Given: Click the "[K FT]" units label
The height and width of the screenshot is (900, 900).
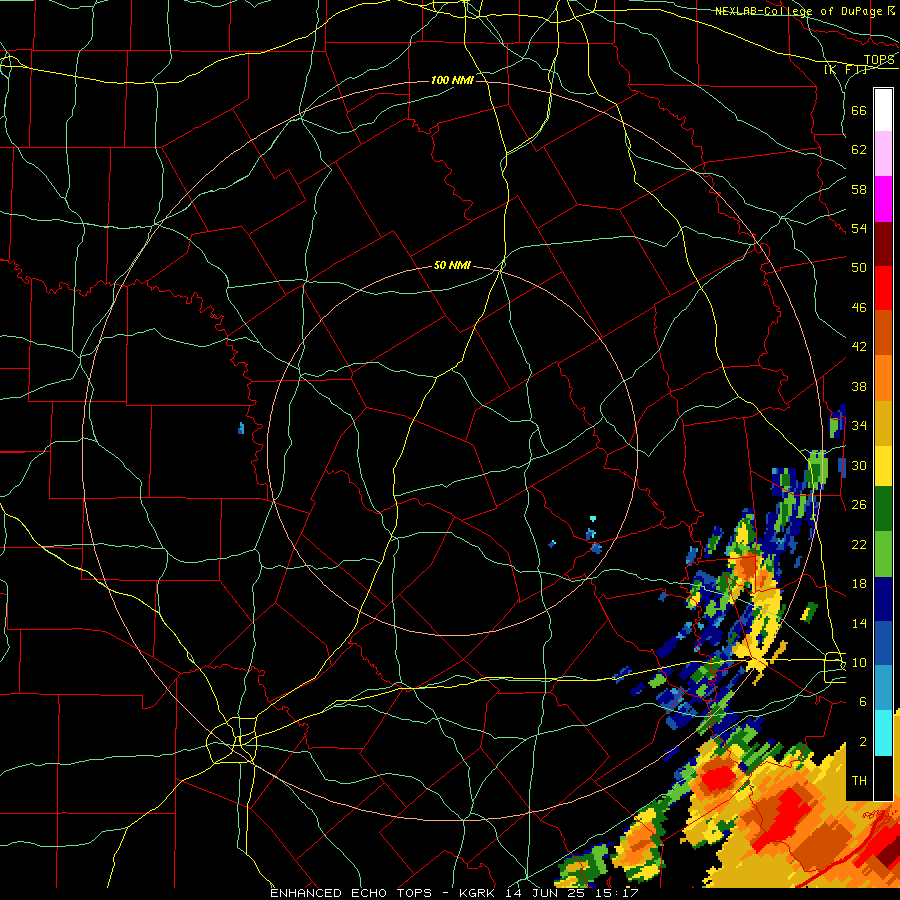Looking at the screenshot, I should tap(845, 70).
